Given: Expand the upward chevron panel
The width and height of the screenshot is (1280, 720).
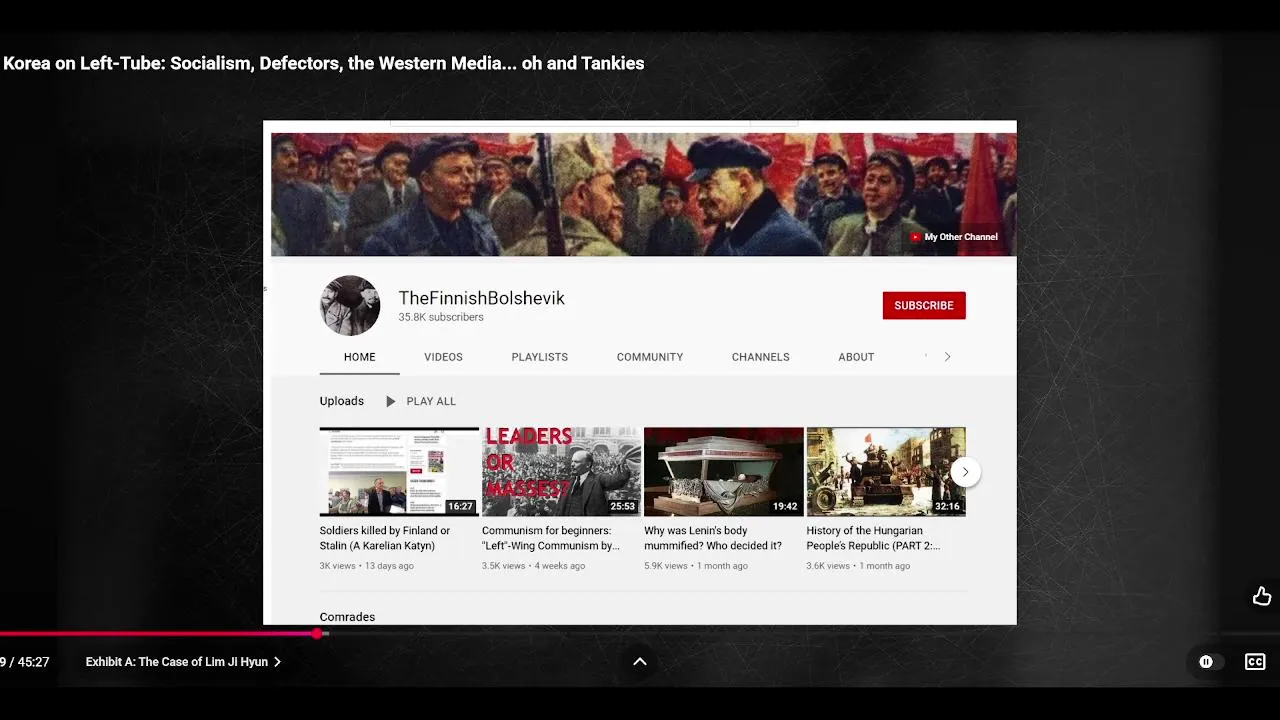Looking at the screenshot, I should tap(640, 661).
